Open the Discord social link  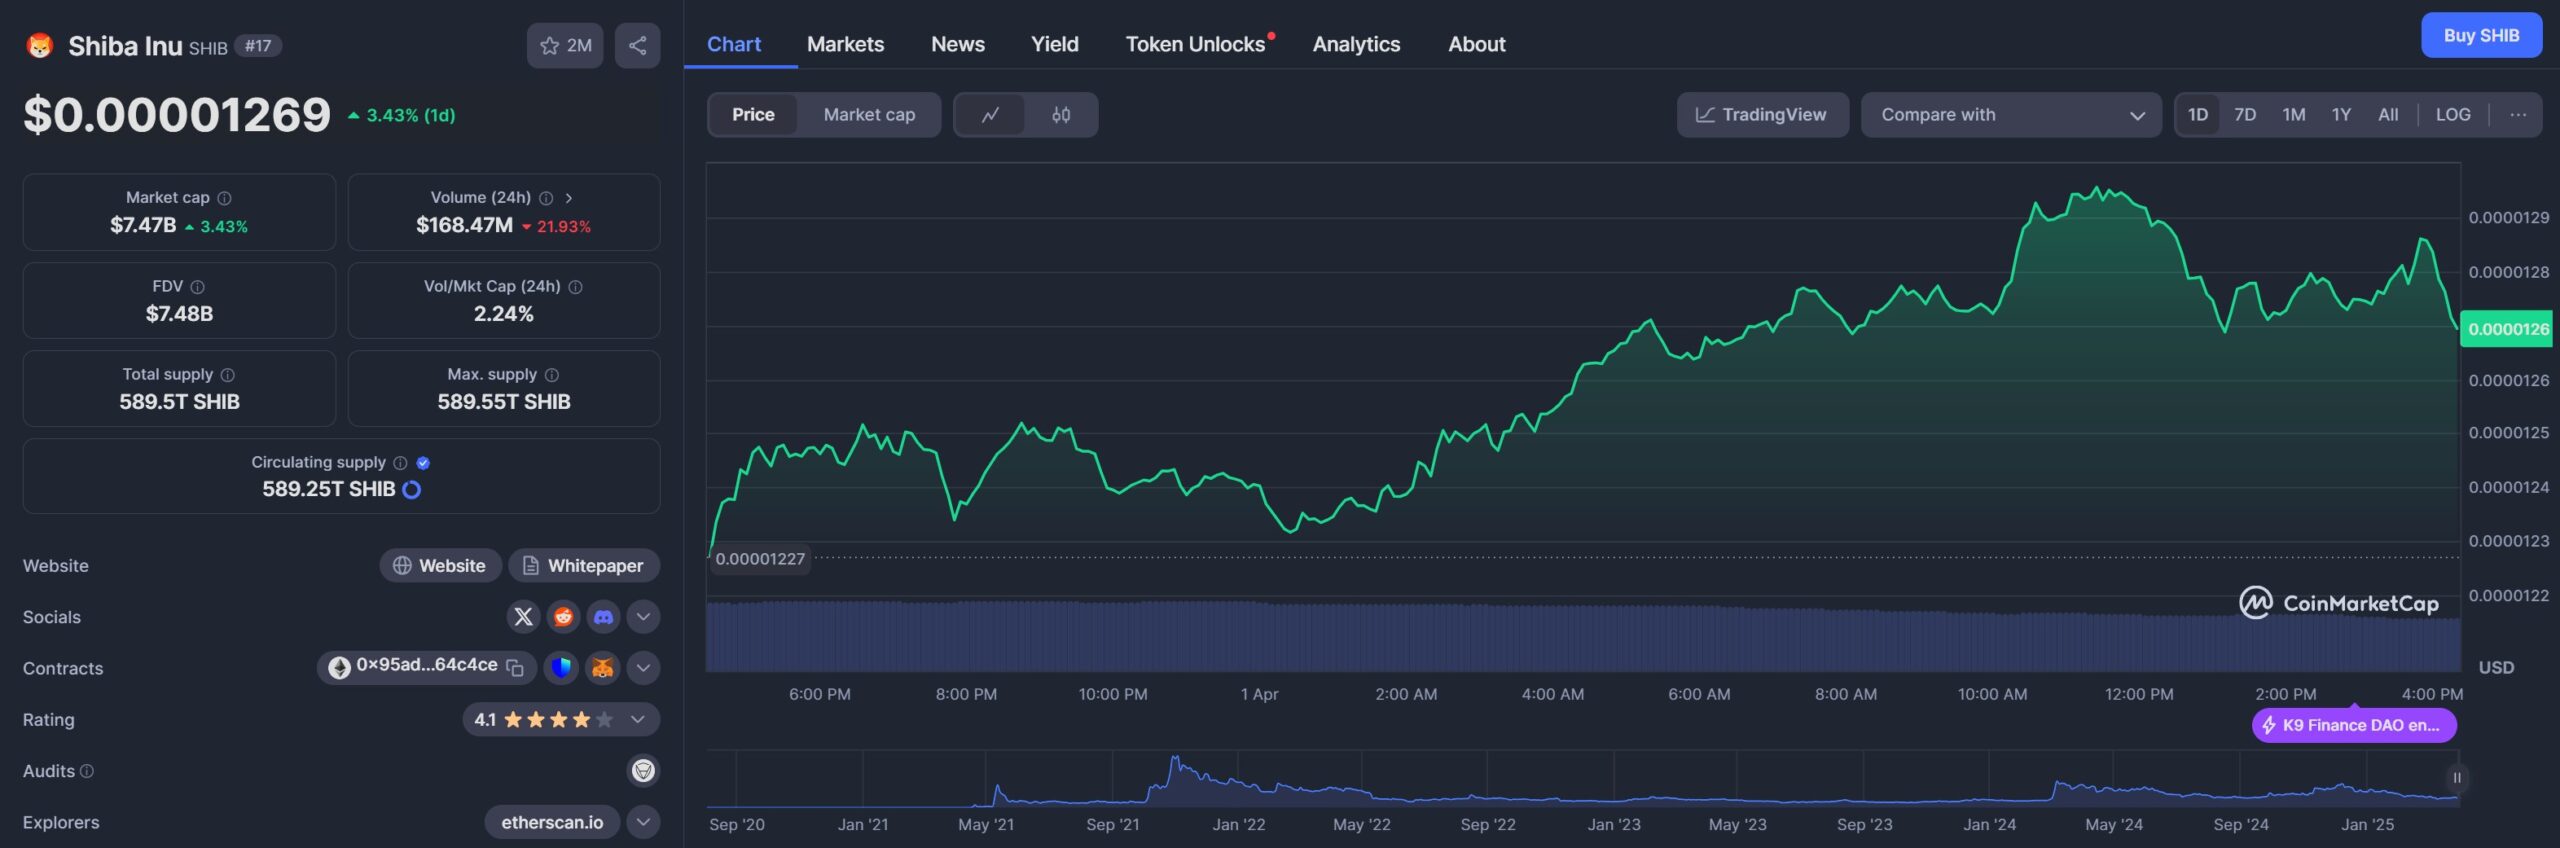pos(603,617)
